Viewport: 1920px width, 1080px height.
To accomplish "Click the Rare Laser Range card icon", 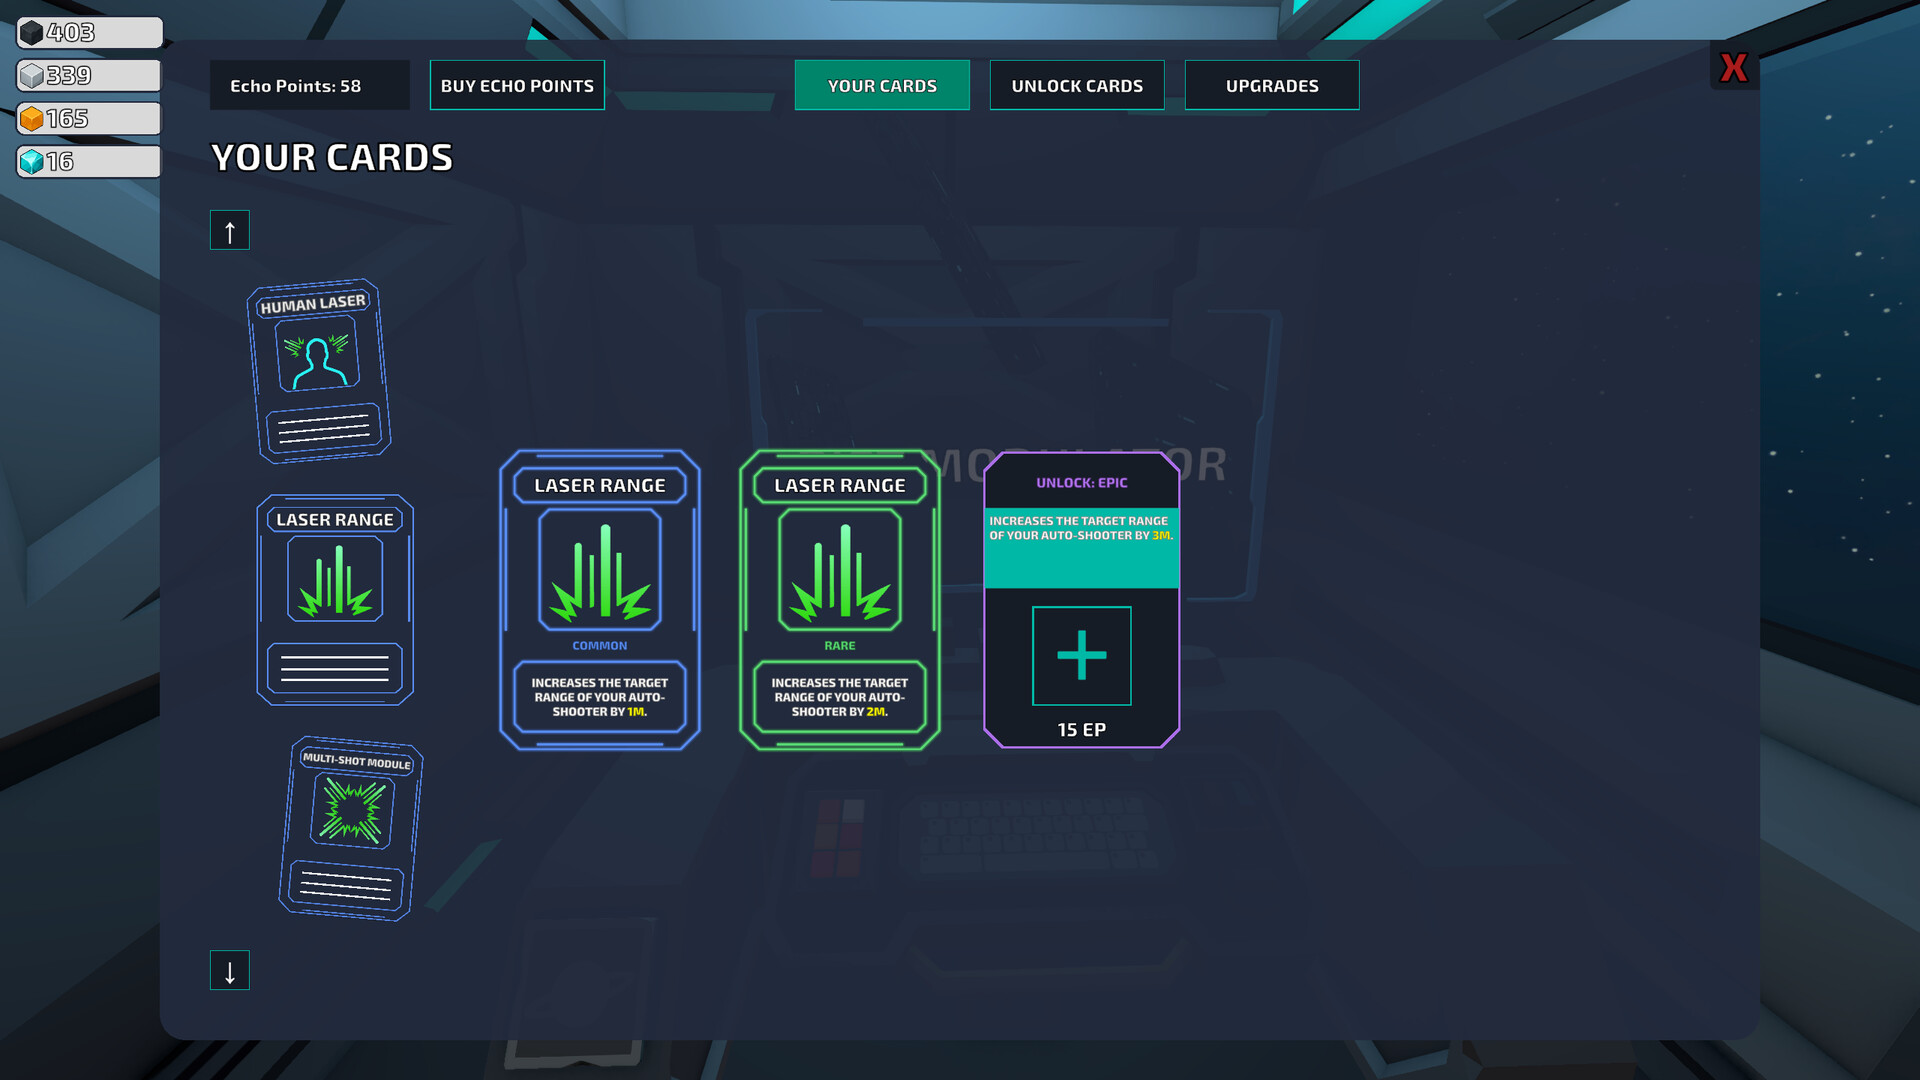I will [840, 570].
